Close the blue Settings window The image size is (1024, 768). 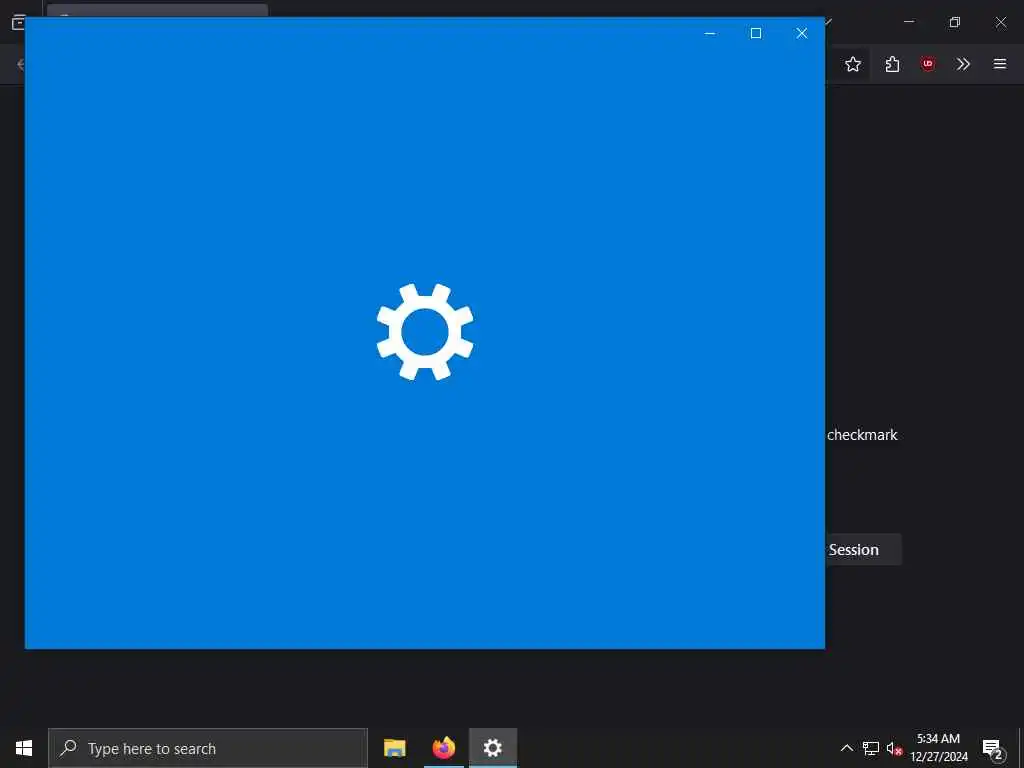click(802, 33)
